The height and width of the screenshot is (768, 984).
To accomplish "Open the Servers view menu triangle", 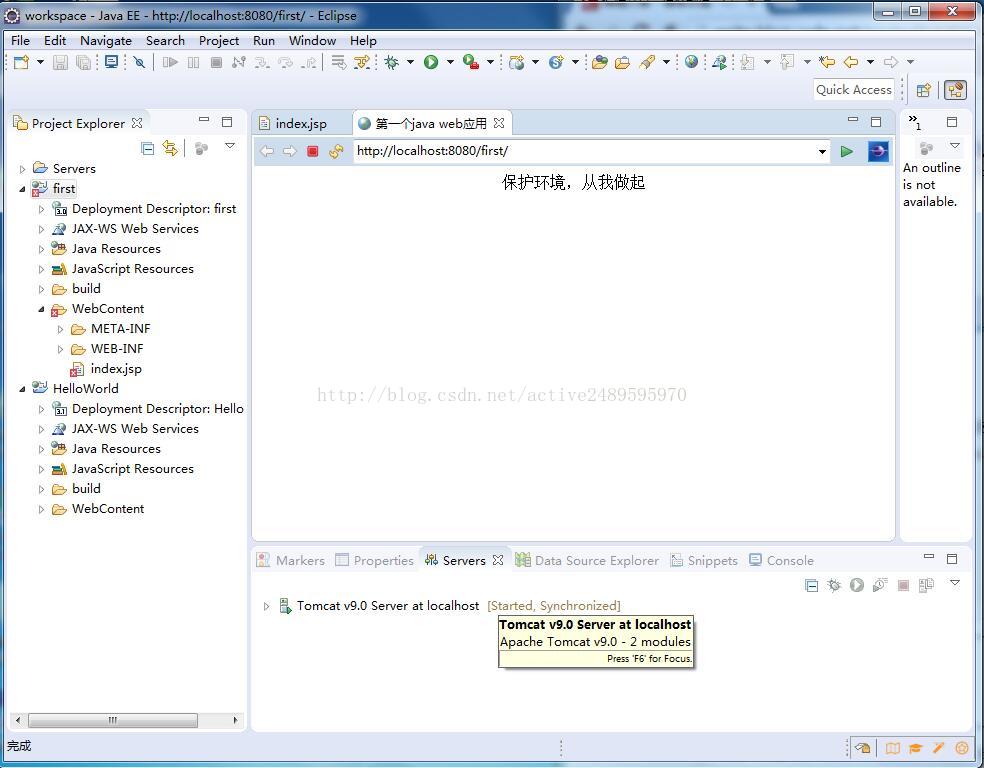I will click(955, 584).
